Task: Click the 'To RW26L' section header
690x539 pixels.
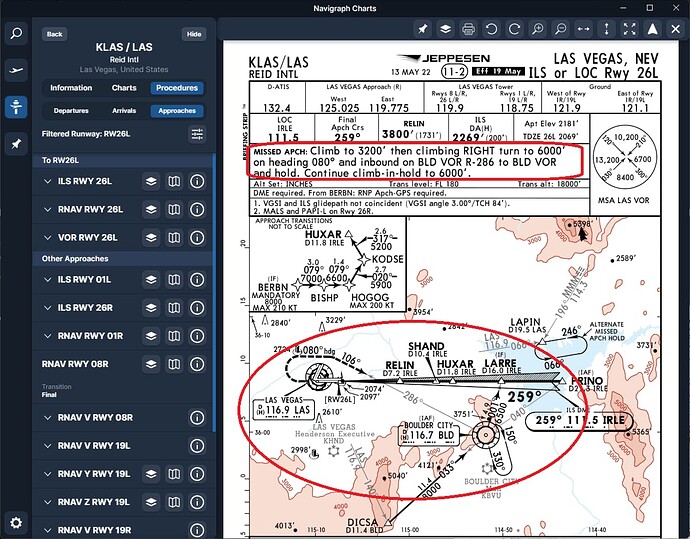Action: pyautogui.click(x=60, y=160)
